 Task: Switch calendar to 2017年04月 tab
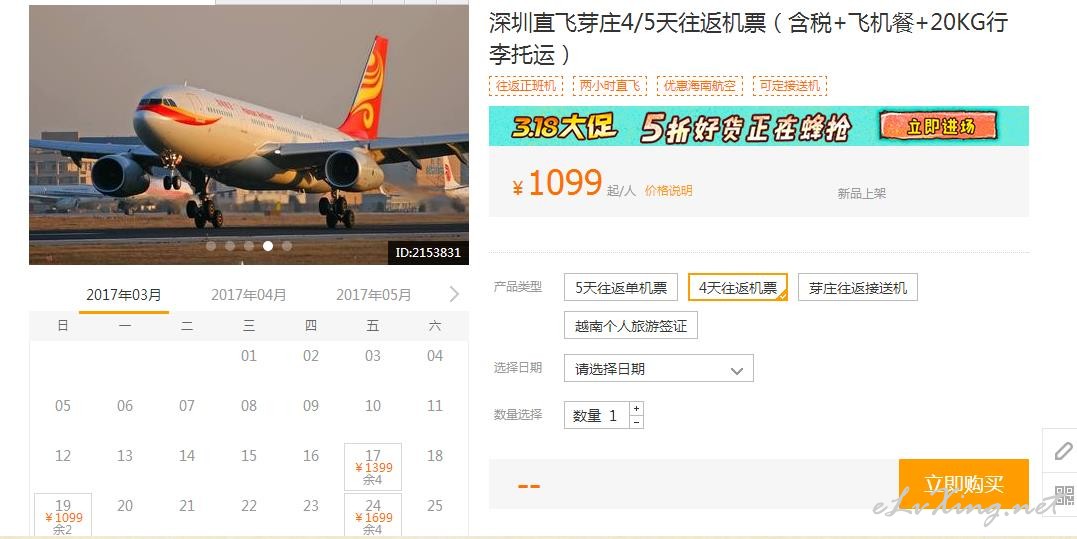(249, 295)
